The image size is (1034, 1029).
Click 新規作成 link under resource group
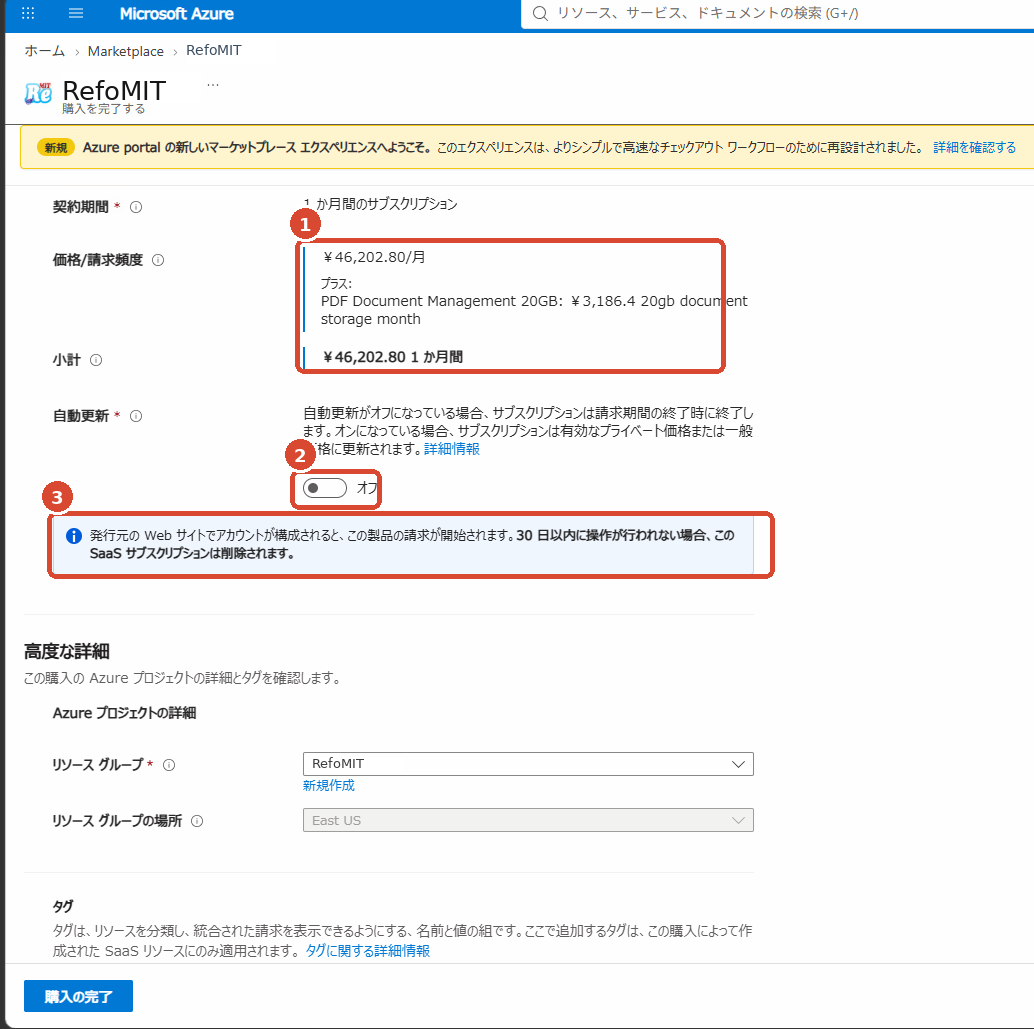[x=328, y=786]
